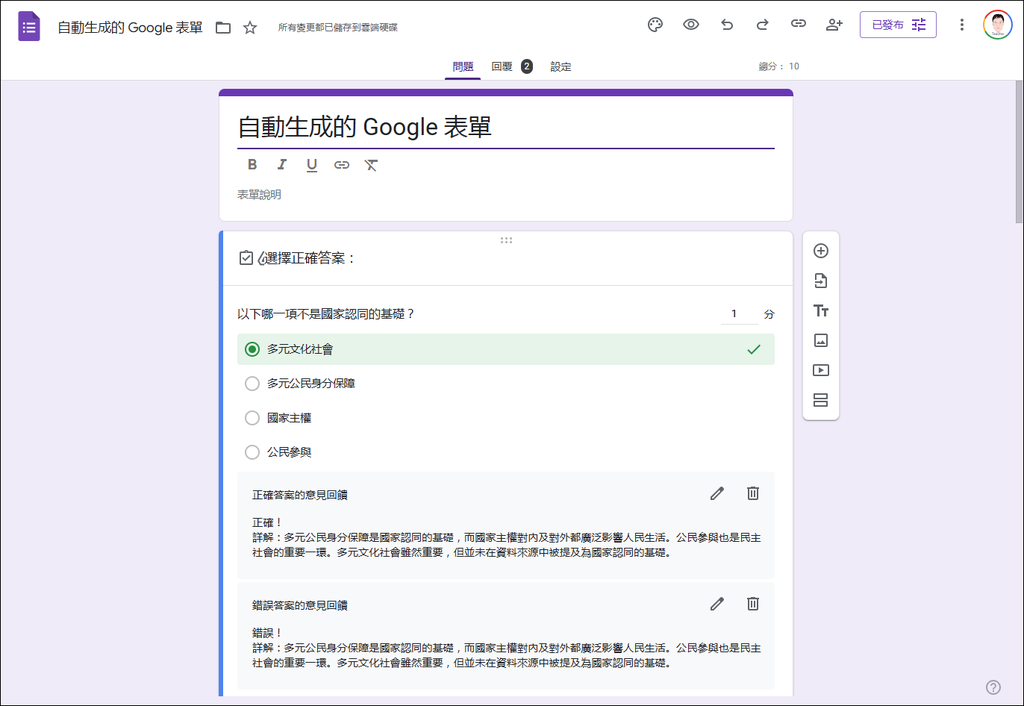Underline the form title
The height and width of the screenshot is (706, 1024).
312,165
